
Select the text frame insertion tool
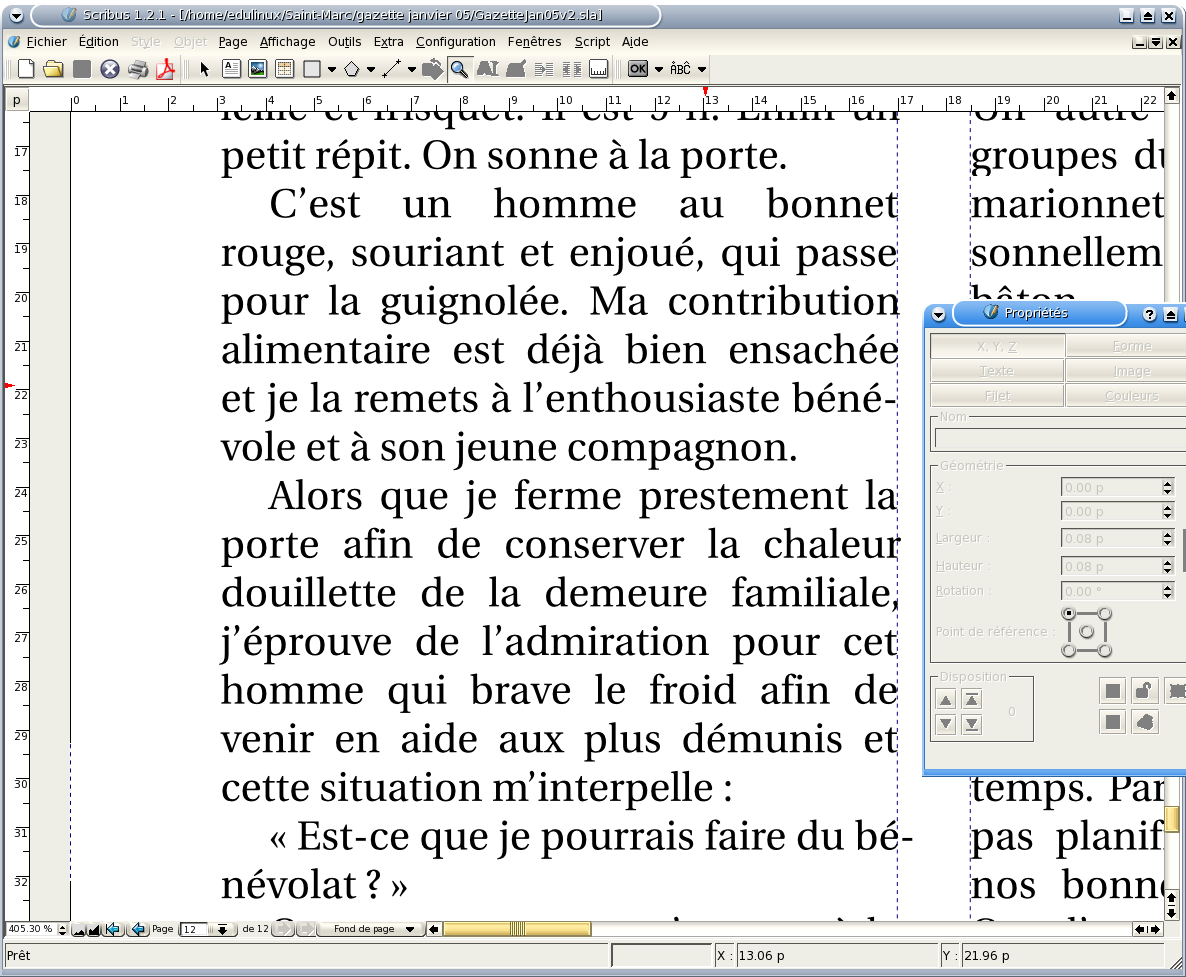click(x=231, y=69)
